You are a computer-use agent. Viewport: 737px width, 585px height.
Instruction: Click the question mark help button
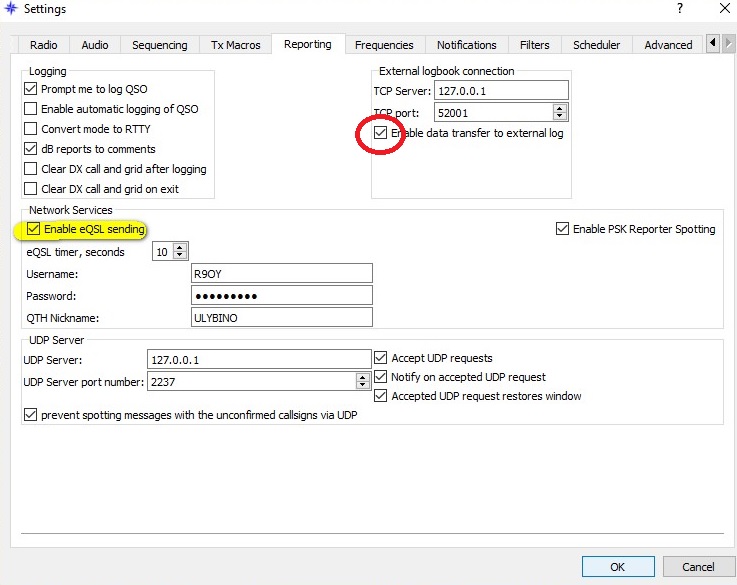tap(680, 9)
